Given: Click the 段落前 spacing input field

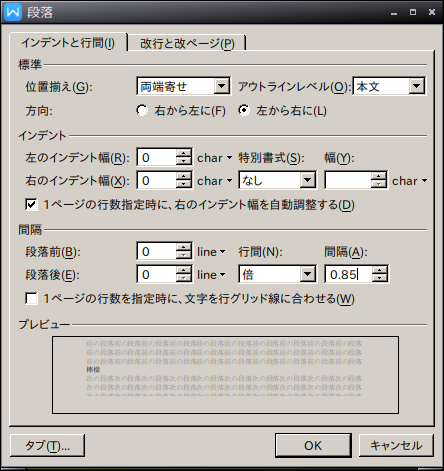Looking at the screenshot, I should [156, 251].
